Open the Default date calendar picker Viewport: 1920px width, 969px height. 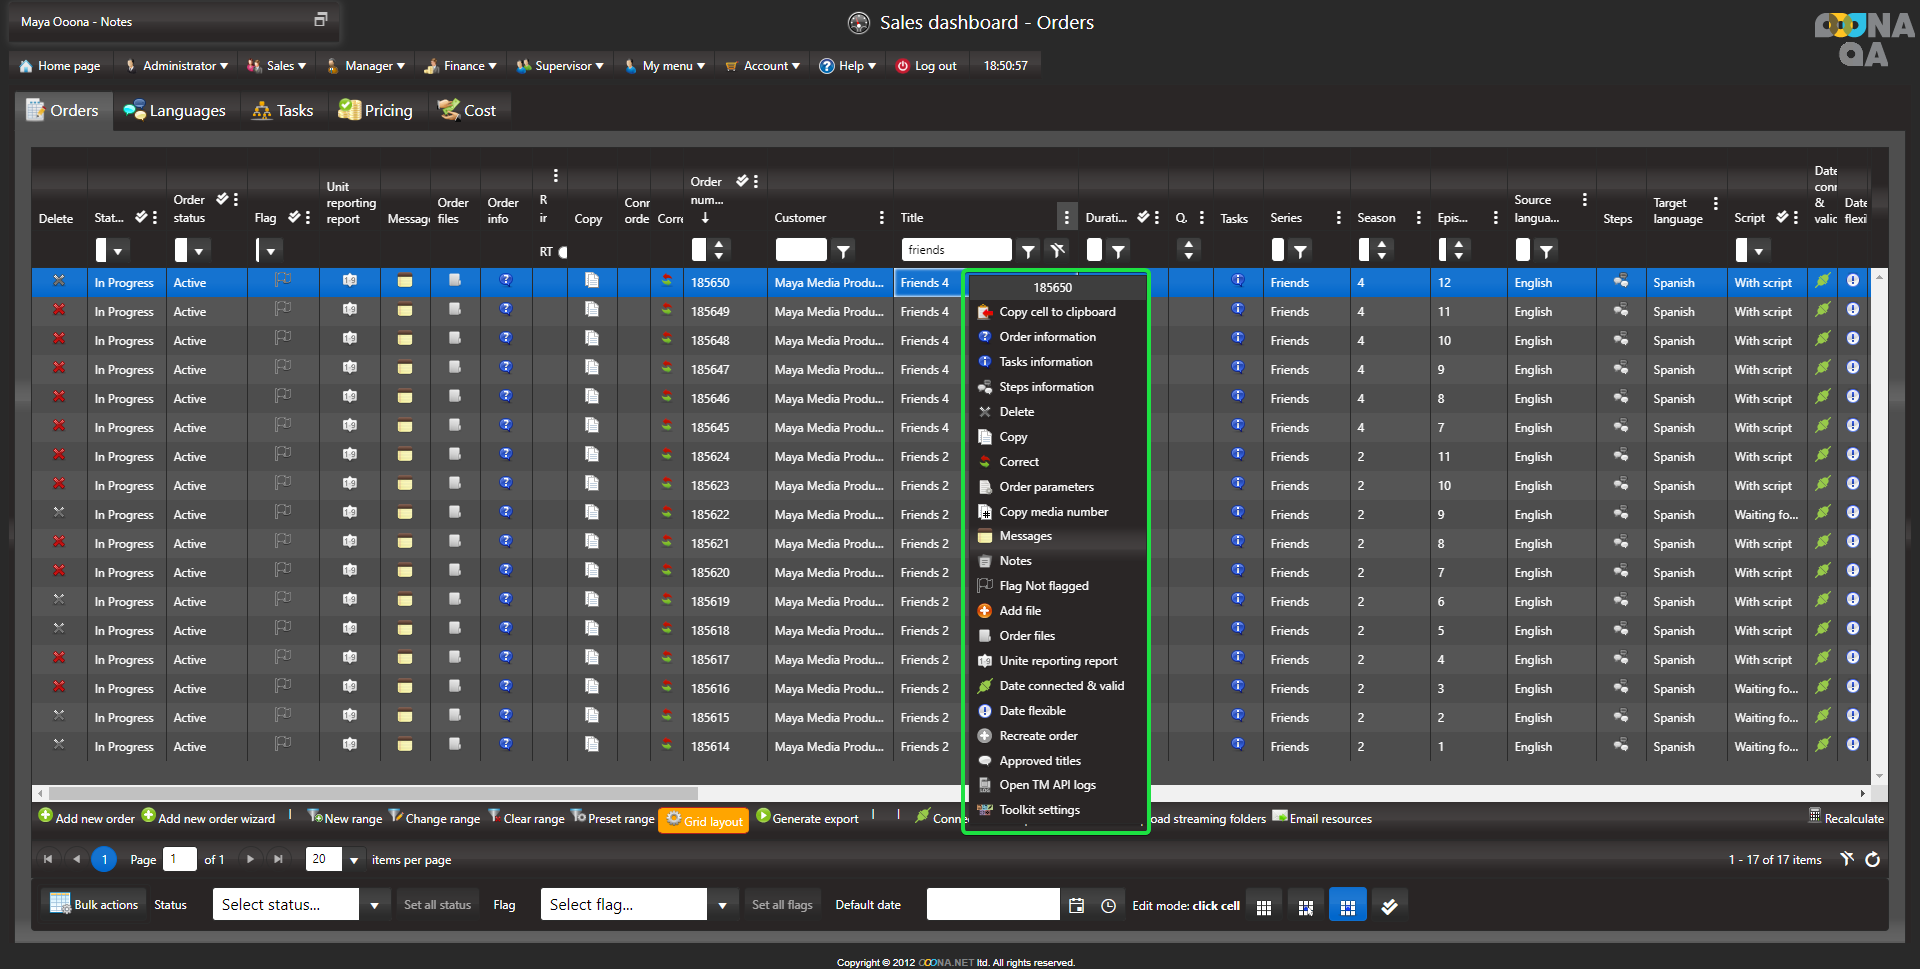click(1076, 905)
